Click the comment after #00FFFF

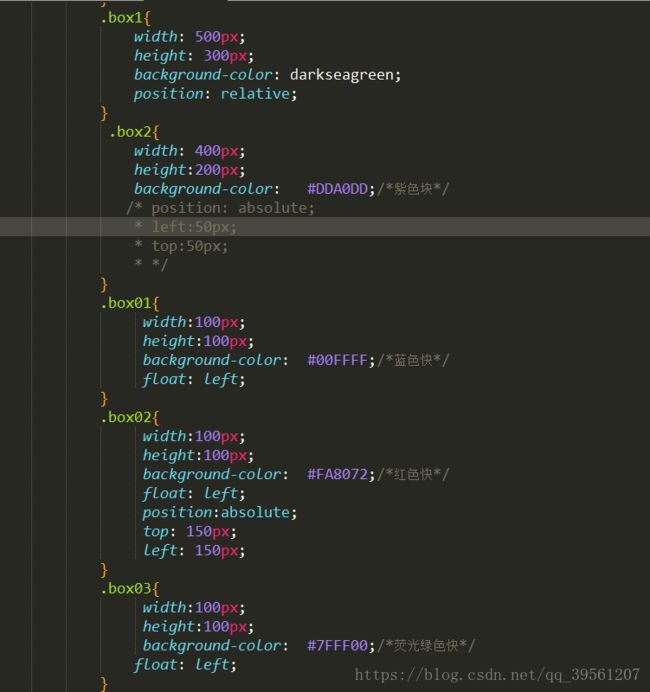pyautogui.click(x=413, y=360)
